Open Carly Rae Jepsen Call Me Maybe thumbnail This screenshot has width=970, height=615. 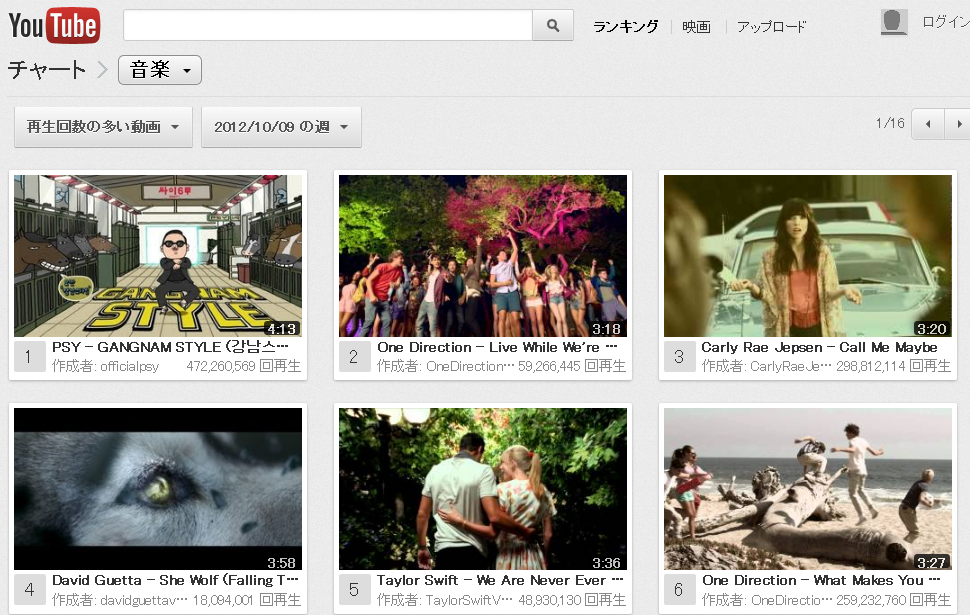pos(808,256)
